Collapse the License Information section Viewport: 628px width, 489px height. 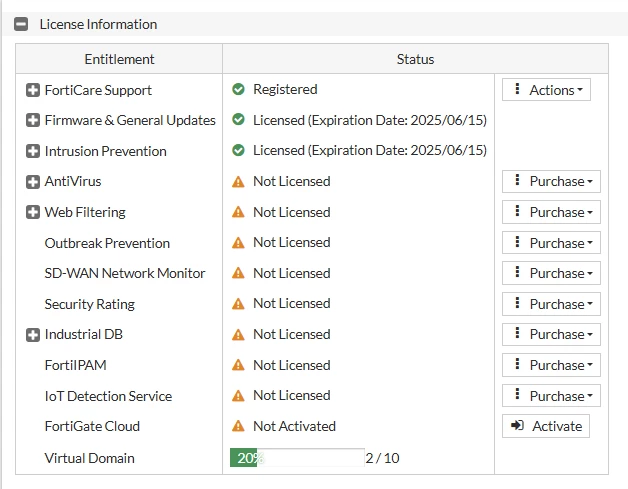(x=21, y=24)
